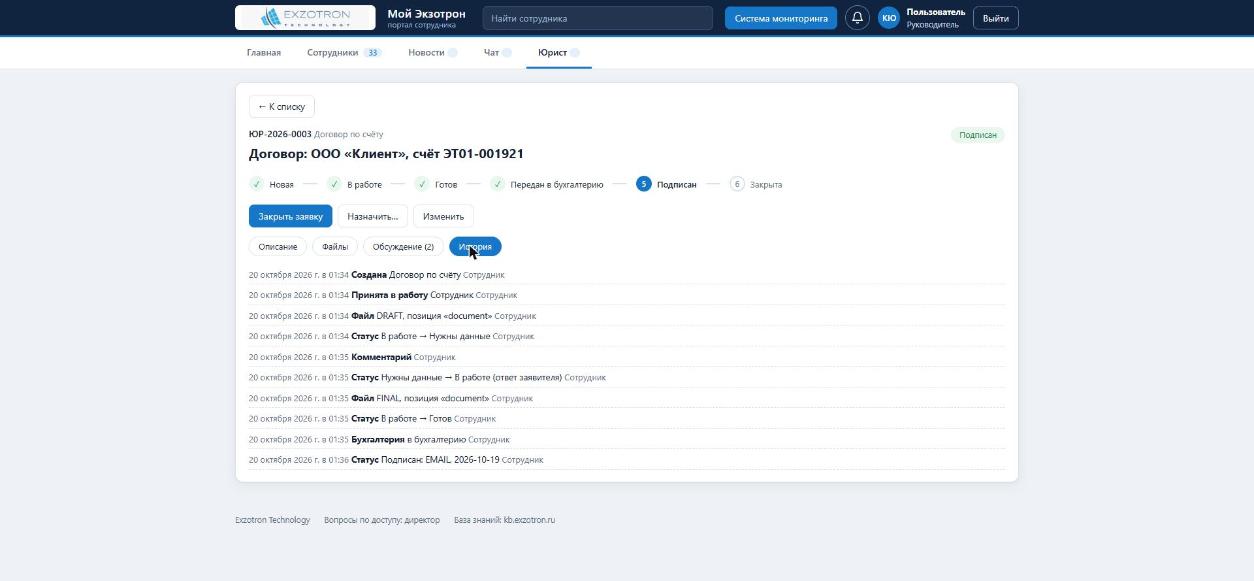This screenshot has height=581, width=1254.
Task: Select history entry Файл DRAFT, позиция «document»
Action: (x=627, y=316)
